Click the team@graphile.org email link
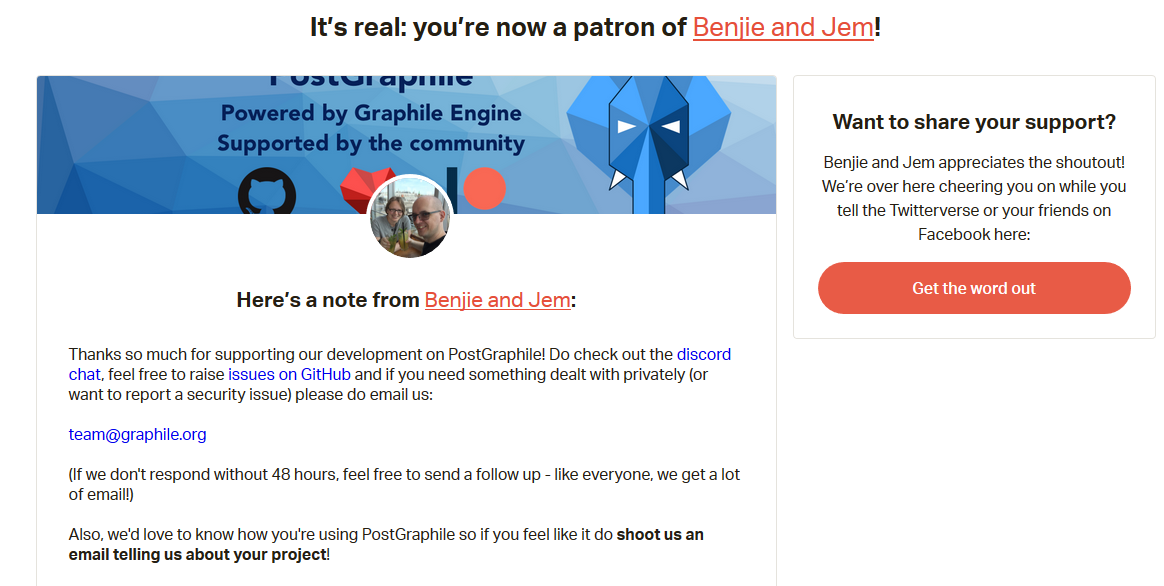 (137, 434)
